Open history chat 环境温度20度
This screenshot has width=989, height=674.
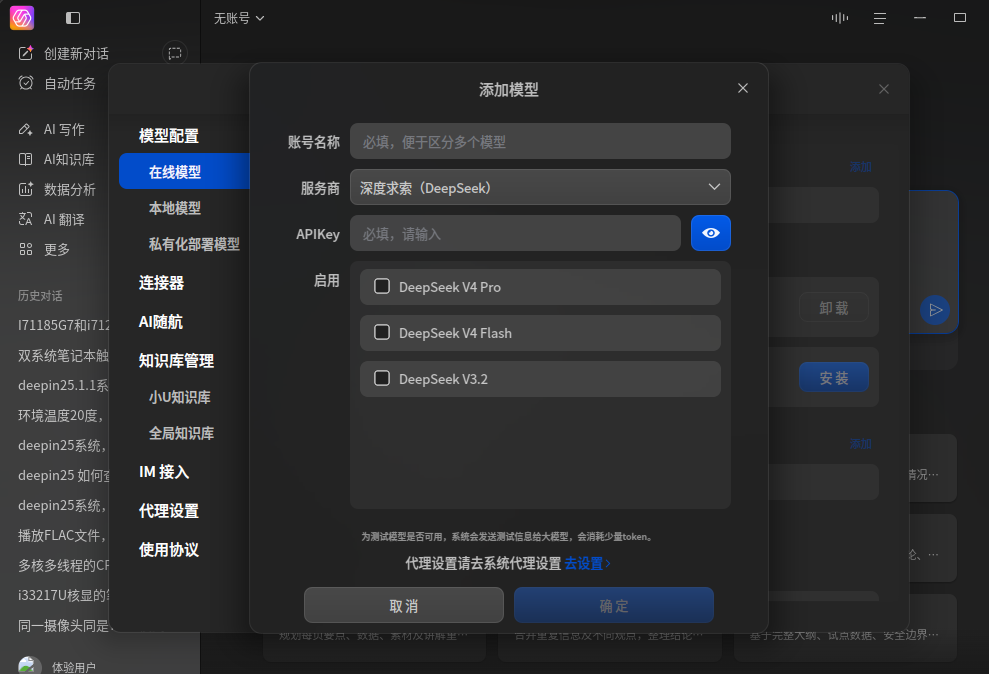click(x=61, y=415)
